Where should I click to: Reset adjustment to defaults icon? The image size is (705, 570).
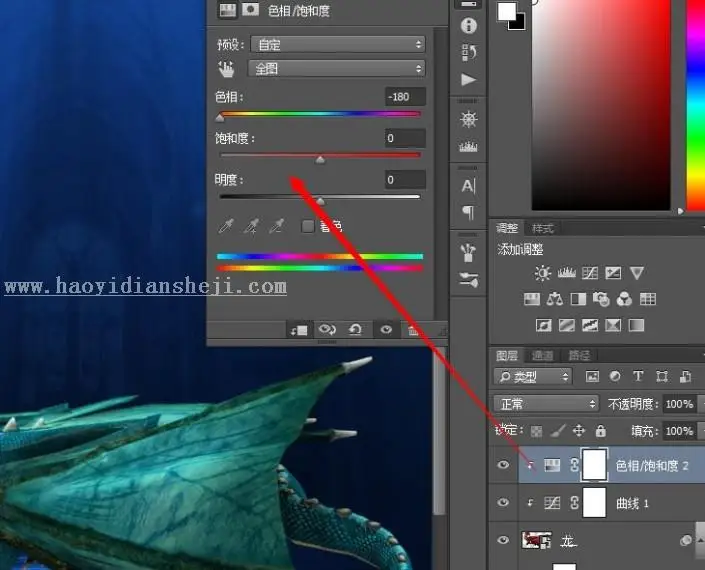[356, 330]
